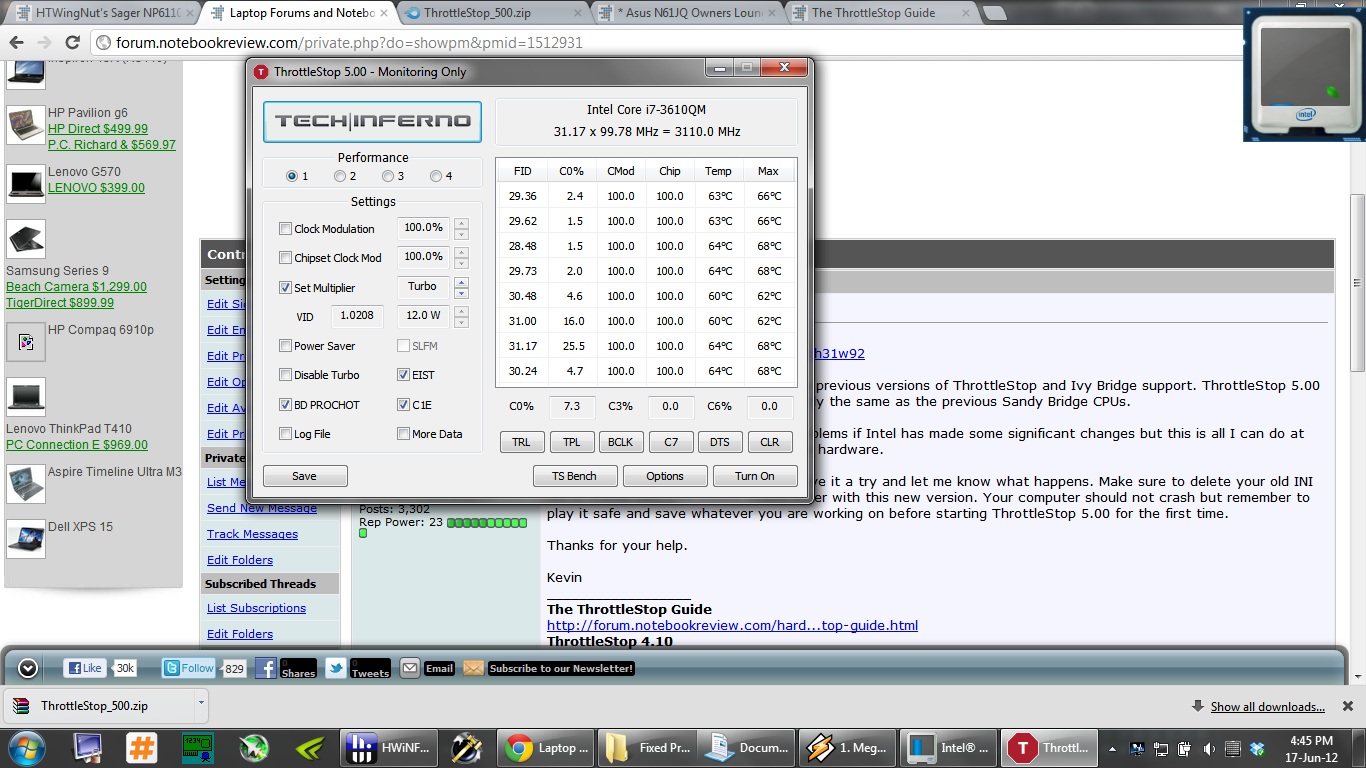This screenshot has height=768, width=1366.
Task: Increase Set Multiplier with up arrow
Action: click(461, 282)
